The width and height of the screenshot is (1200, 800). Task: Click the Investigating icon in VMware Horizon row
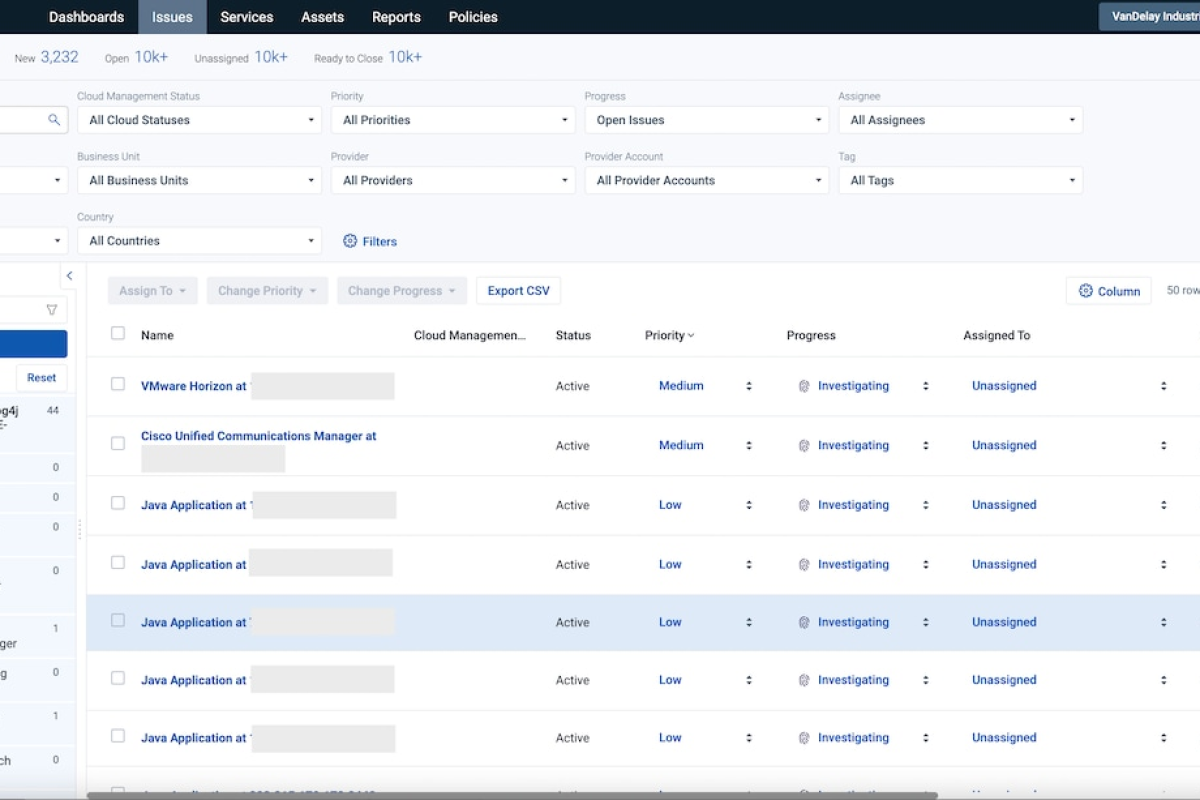tap(804, 386)
